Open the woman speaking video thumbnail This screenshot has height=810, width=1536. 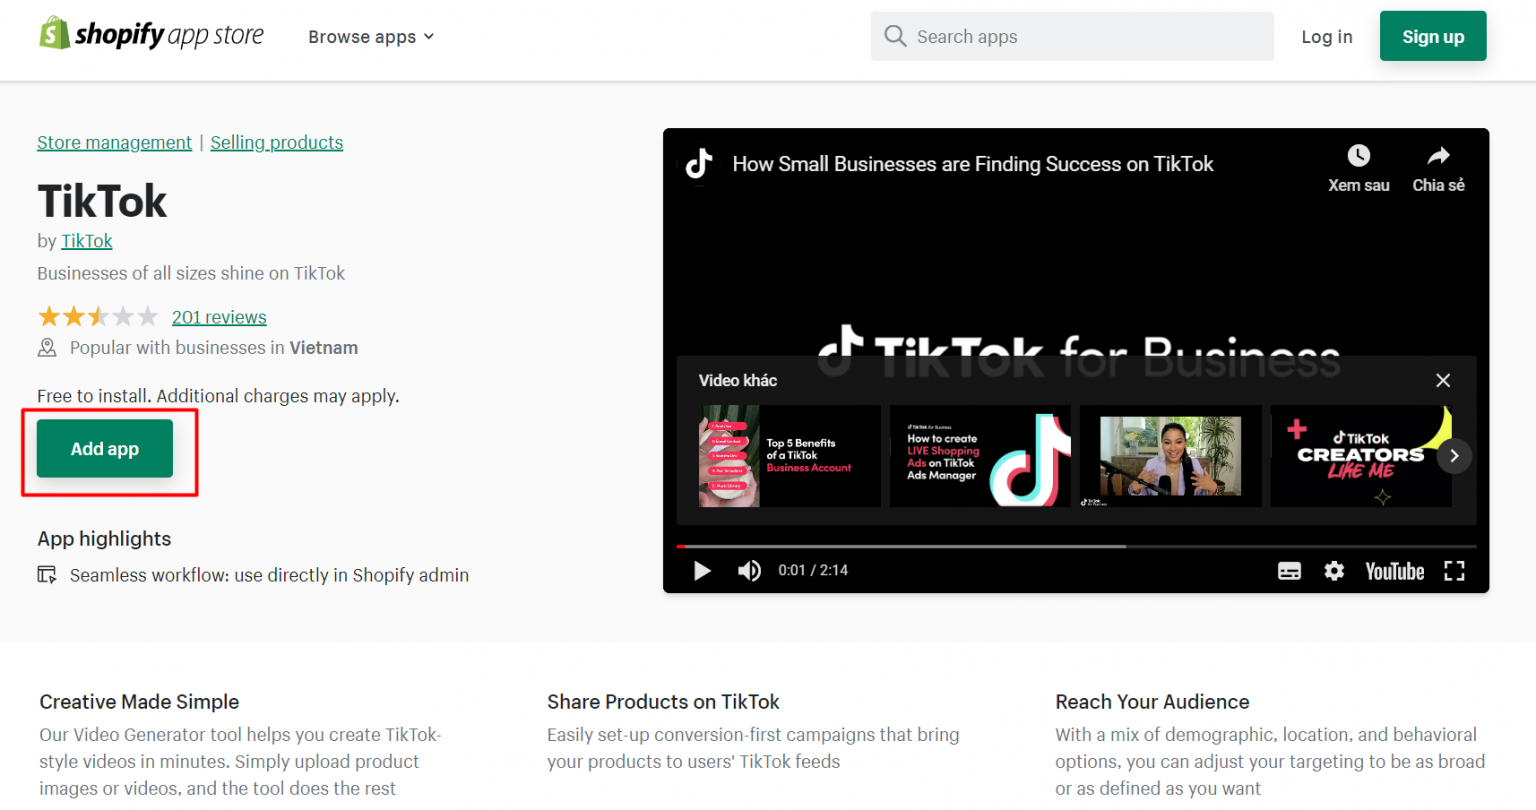click(x=1170, y=456)
